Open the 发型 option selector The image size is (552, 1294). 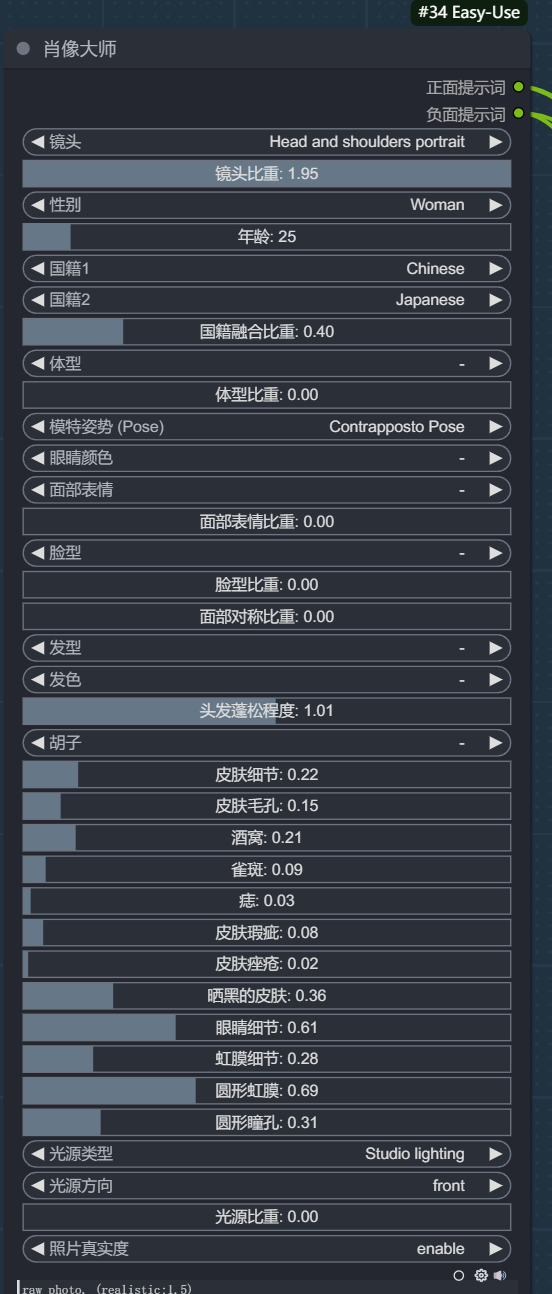pyautogui.click(x=267, y=648)
